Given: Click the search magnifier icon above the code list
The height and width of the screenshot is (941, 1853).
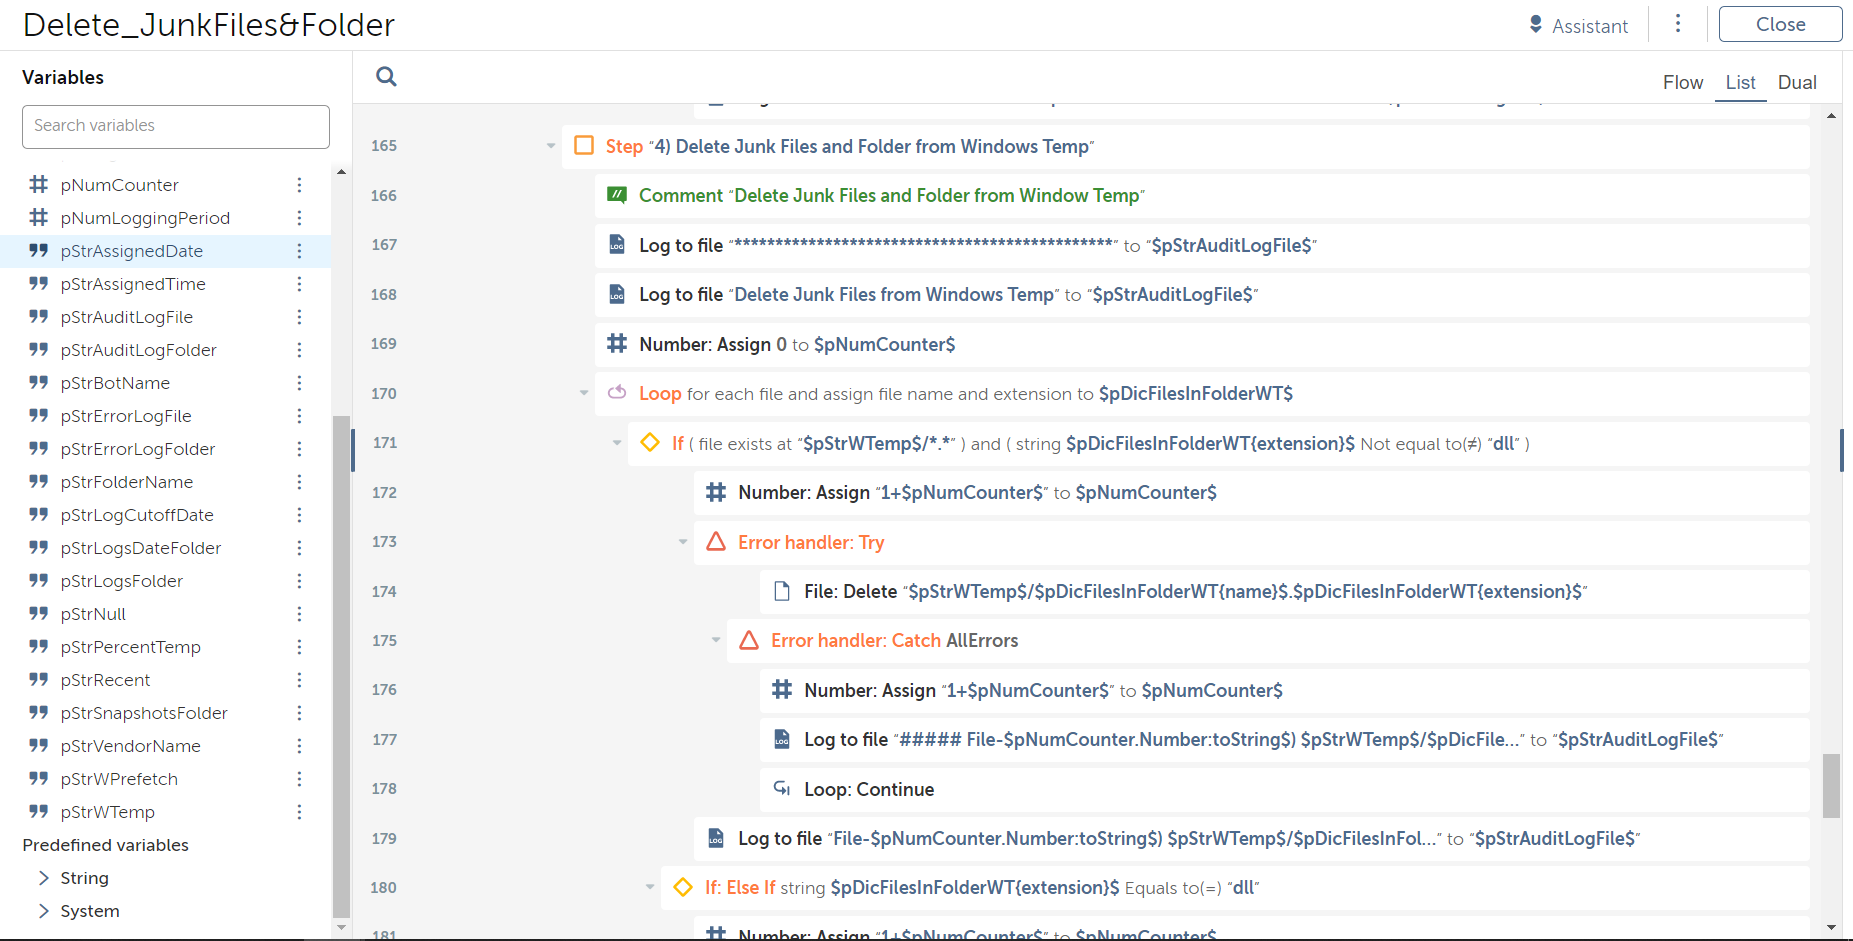Looking at the screenshot, I should click(386, 77).
